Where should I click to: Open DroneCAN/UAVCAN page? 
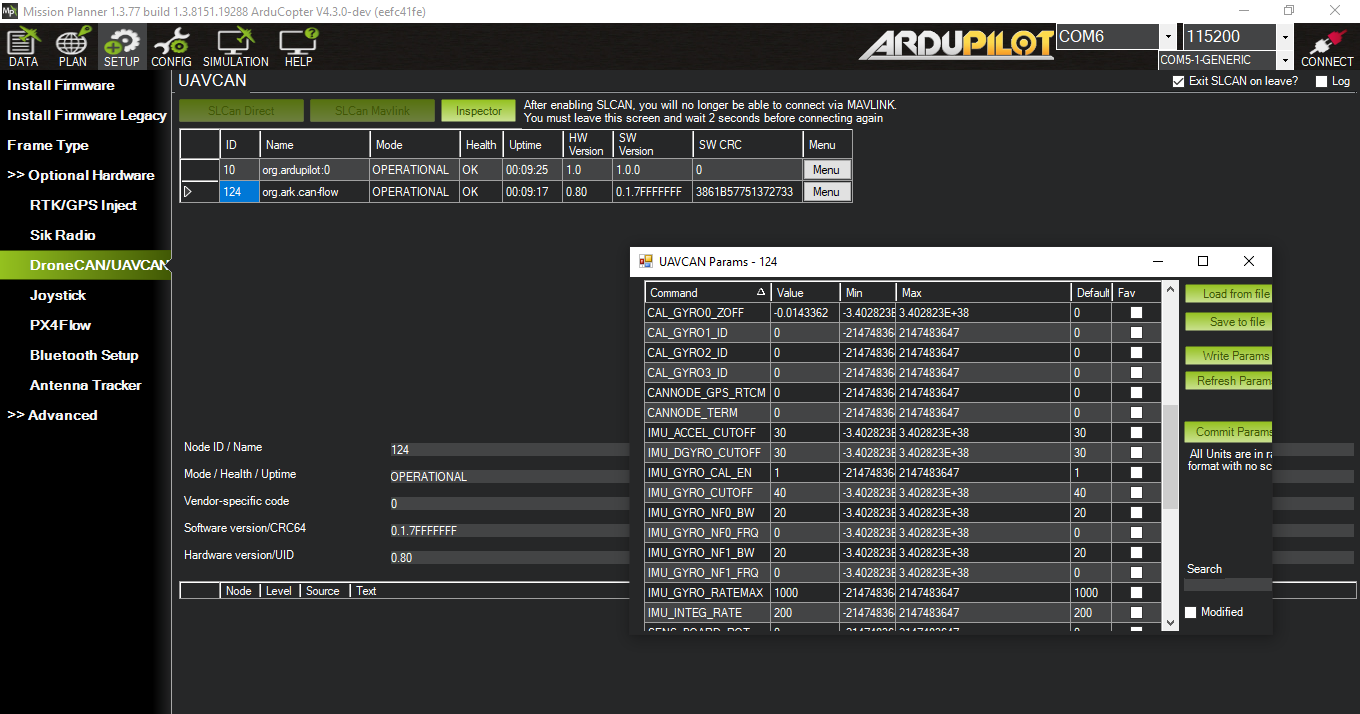[x=85, y=265]
